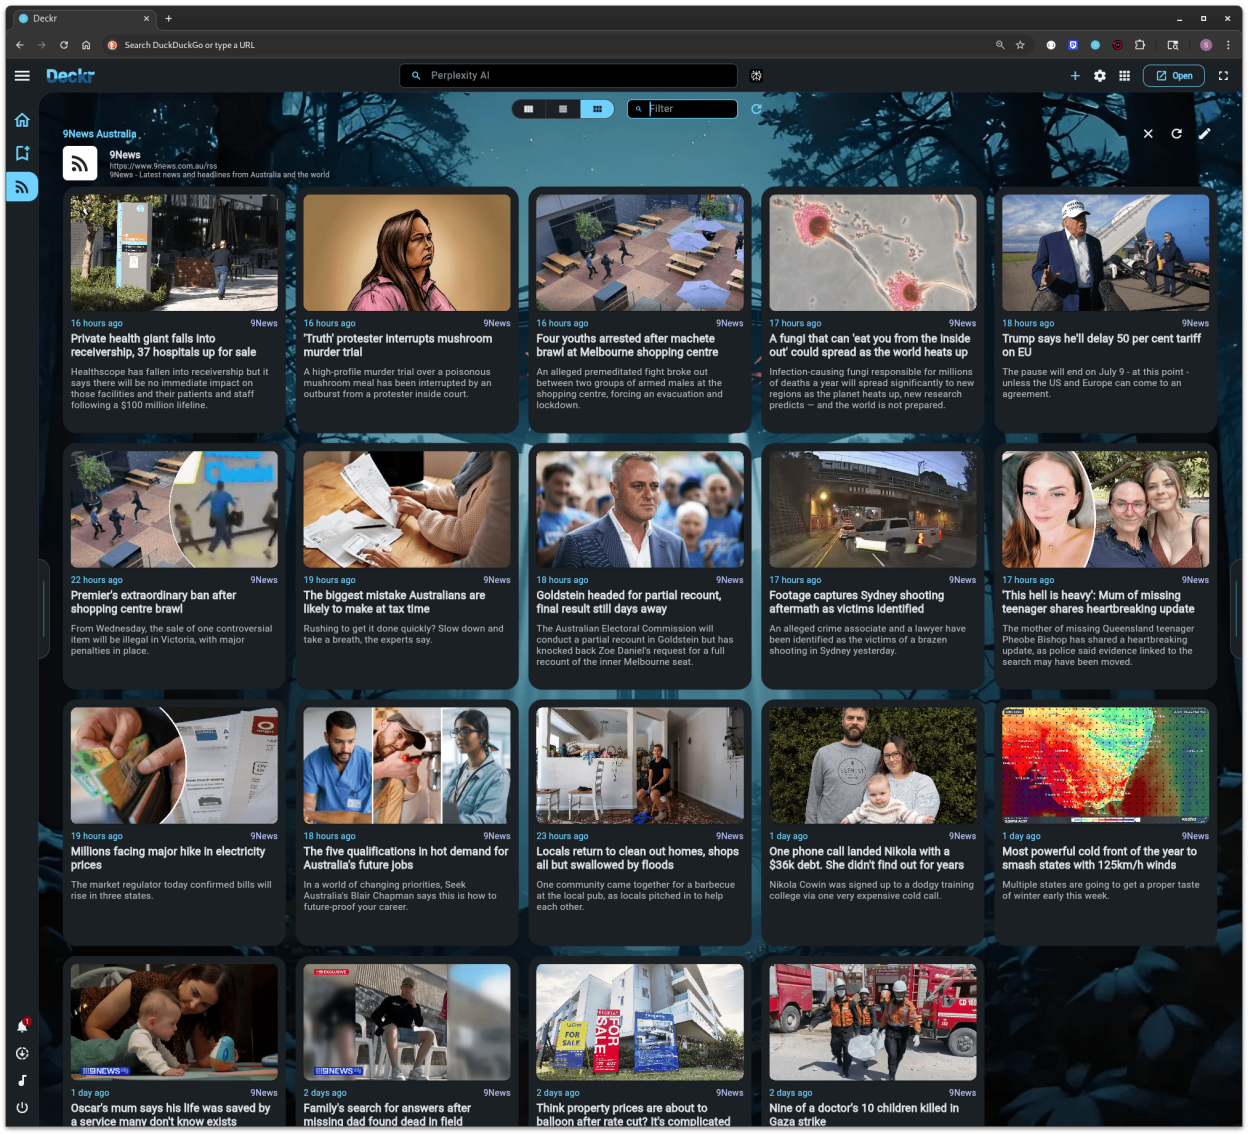The height and width of the screenshot is (1134, 1248).
Task: Open Family's search for answers headline
Action: click(x=387, y=1114)
